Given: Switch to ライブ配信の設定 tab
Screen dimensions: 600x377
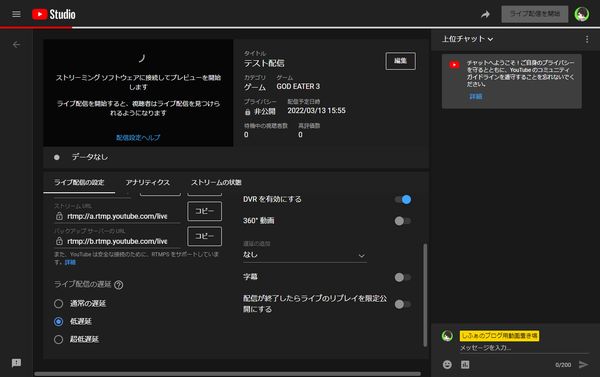Looking at the screenshot, I should point(79,183).
